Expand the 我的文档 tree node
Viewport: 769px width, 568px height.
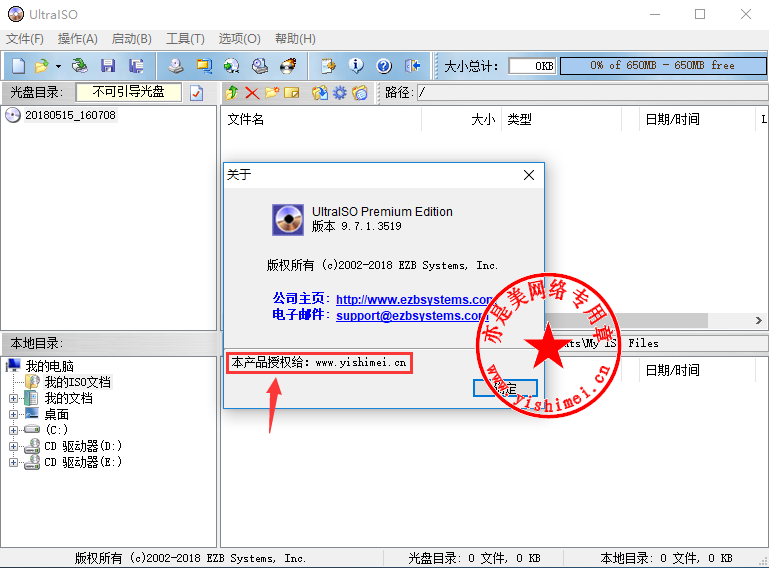[14, 398]
